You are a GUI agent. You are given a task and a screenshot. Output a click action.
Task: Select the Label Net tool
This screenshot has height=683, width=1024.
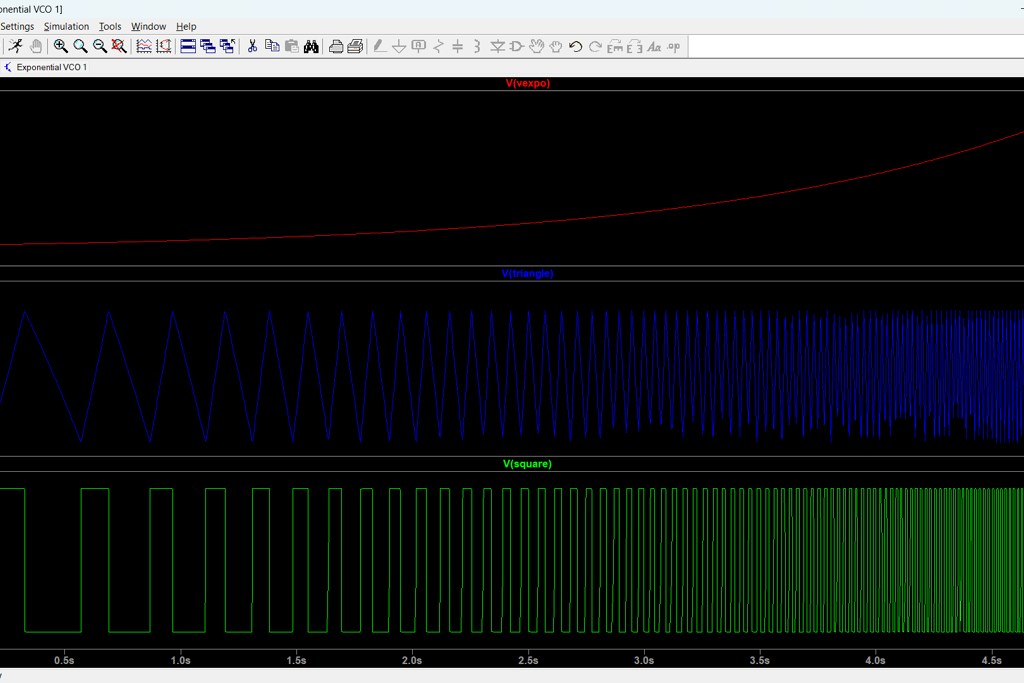pos(419,46)
